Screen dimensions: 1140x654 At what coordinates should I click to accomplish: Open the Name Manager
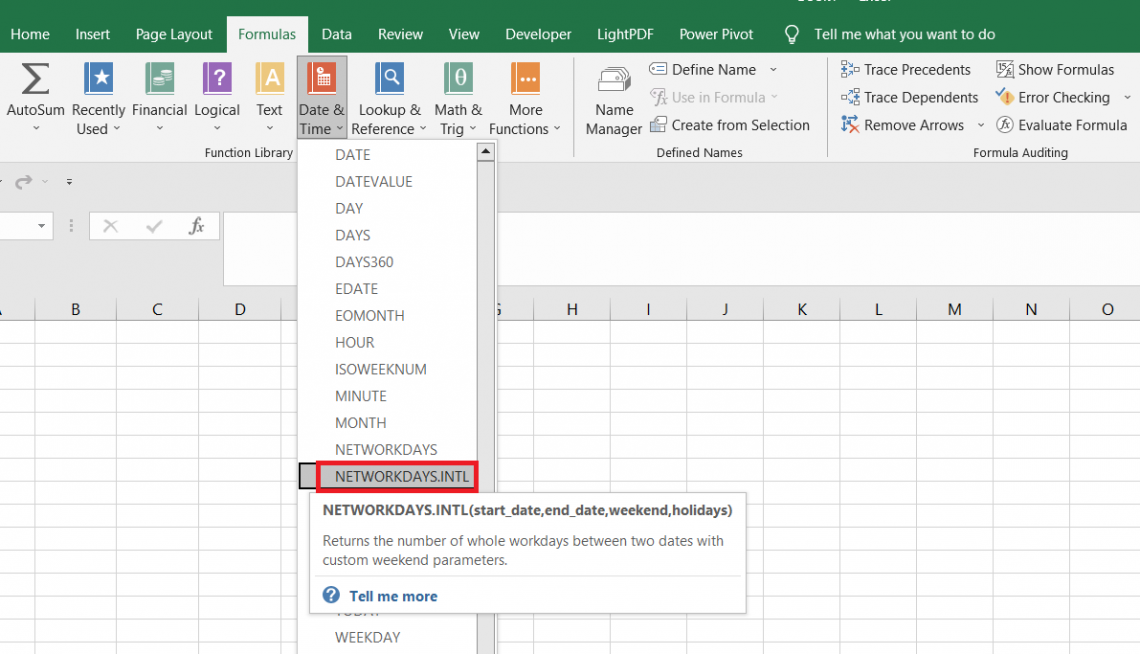(x=613, y=97)
